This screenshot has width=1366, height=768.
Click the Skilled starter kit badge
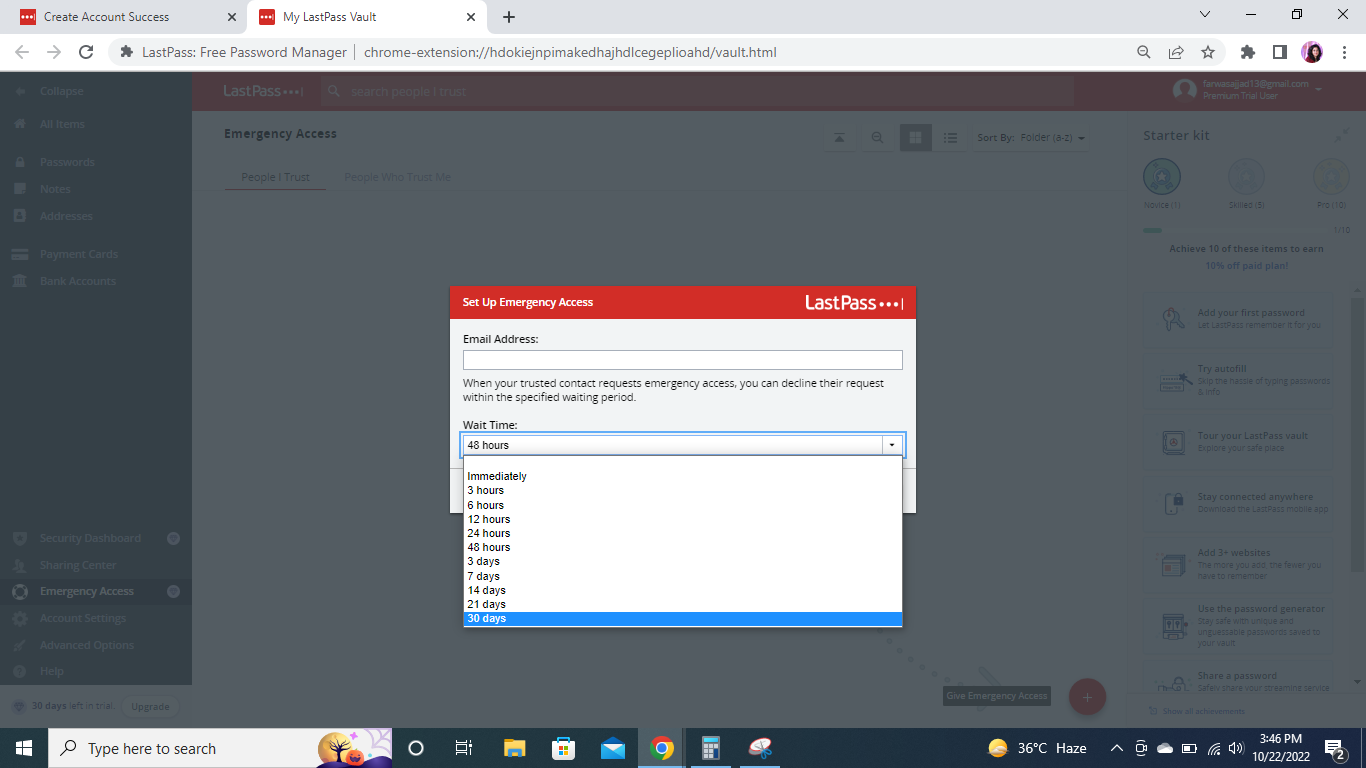click(1246, 177)
